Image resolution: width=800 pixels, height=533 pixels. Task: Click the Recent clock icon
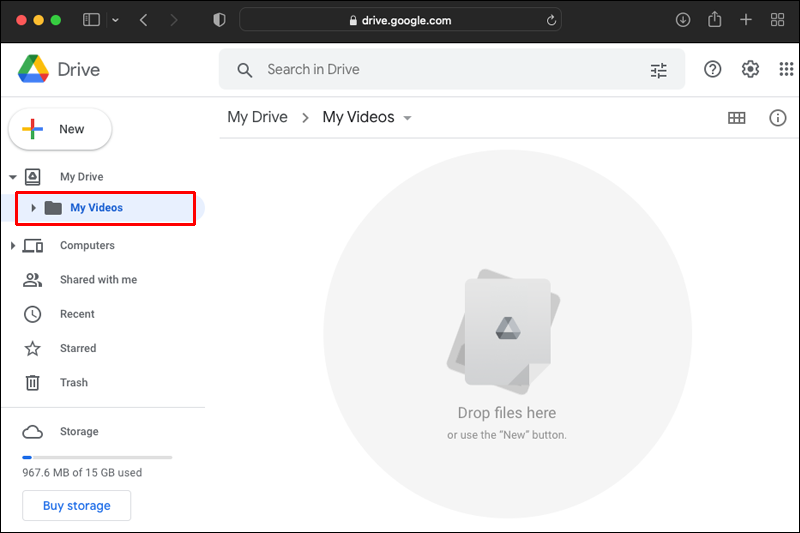[33, 314]
